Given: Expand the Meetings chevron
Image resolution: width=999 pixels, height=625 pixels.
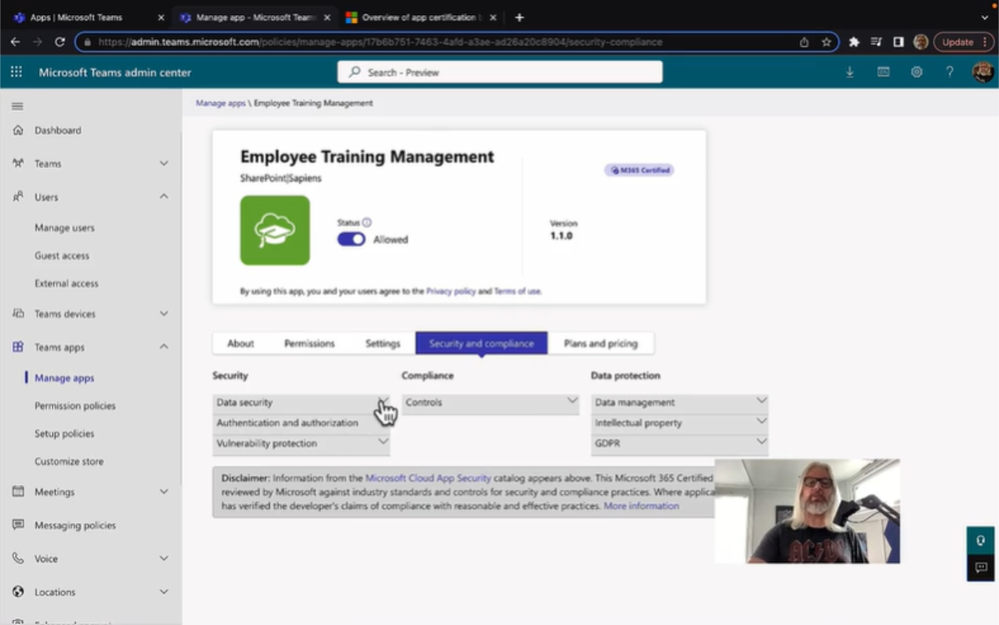Looking at the screenshot, I should click(164, 491).
